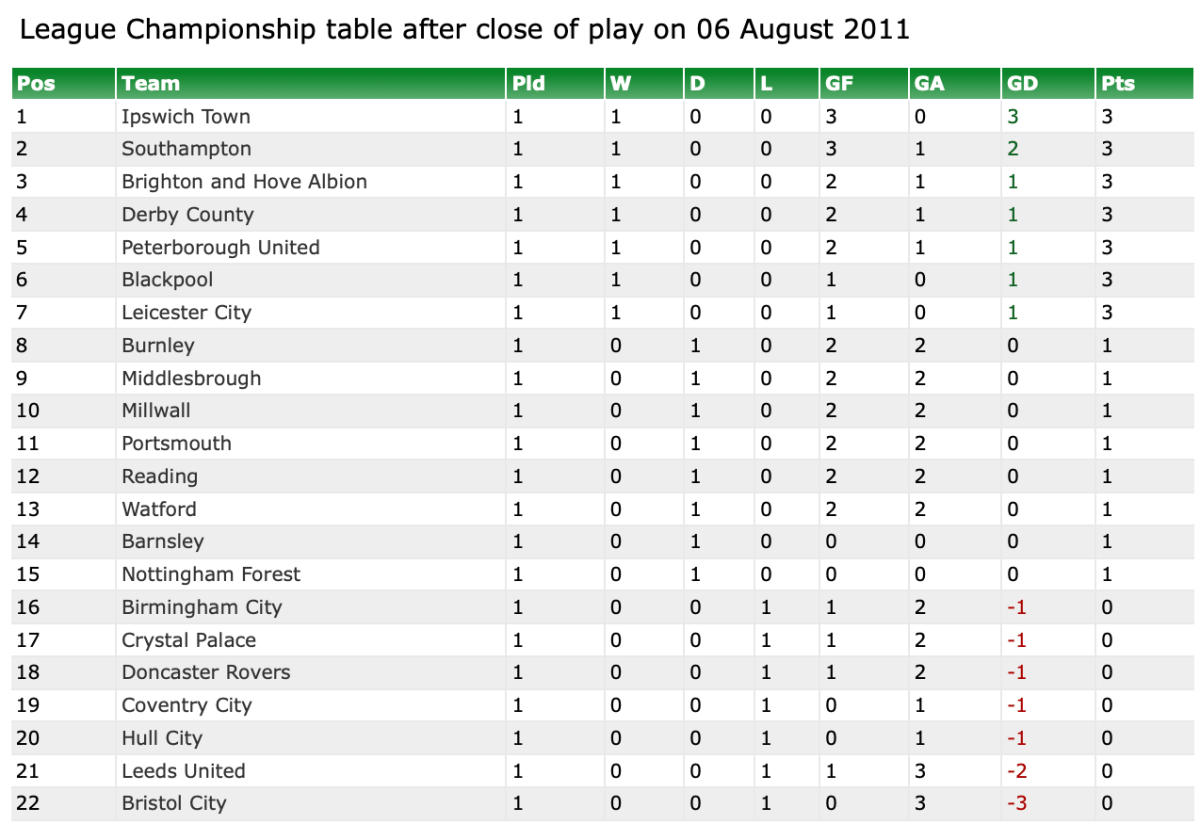Click Leicester City team entry
Screen dimensions: 1200x840
(x=186, y=313)
